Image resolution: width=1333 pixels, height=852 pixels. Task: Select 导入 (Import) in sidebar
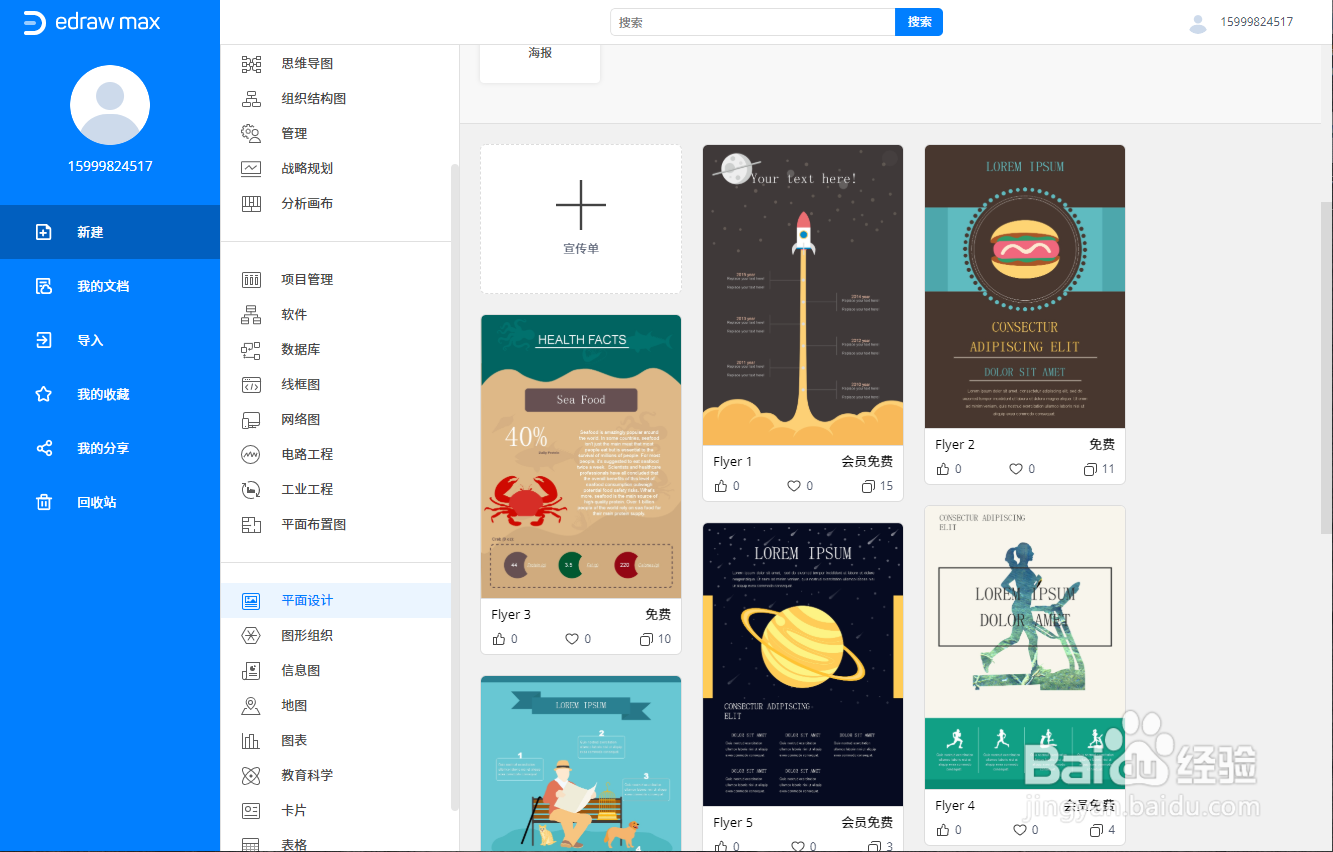pyautogui.click(x=110, y=340)
